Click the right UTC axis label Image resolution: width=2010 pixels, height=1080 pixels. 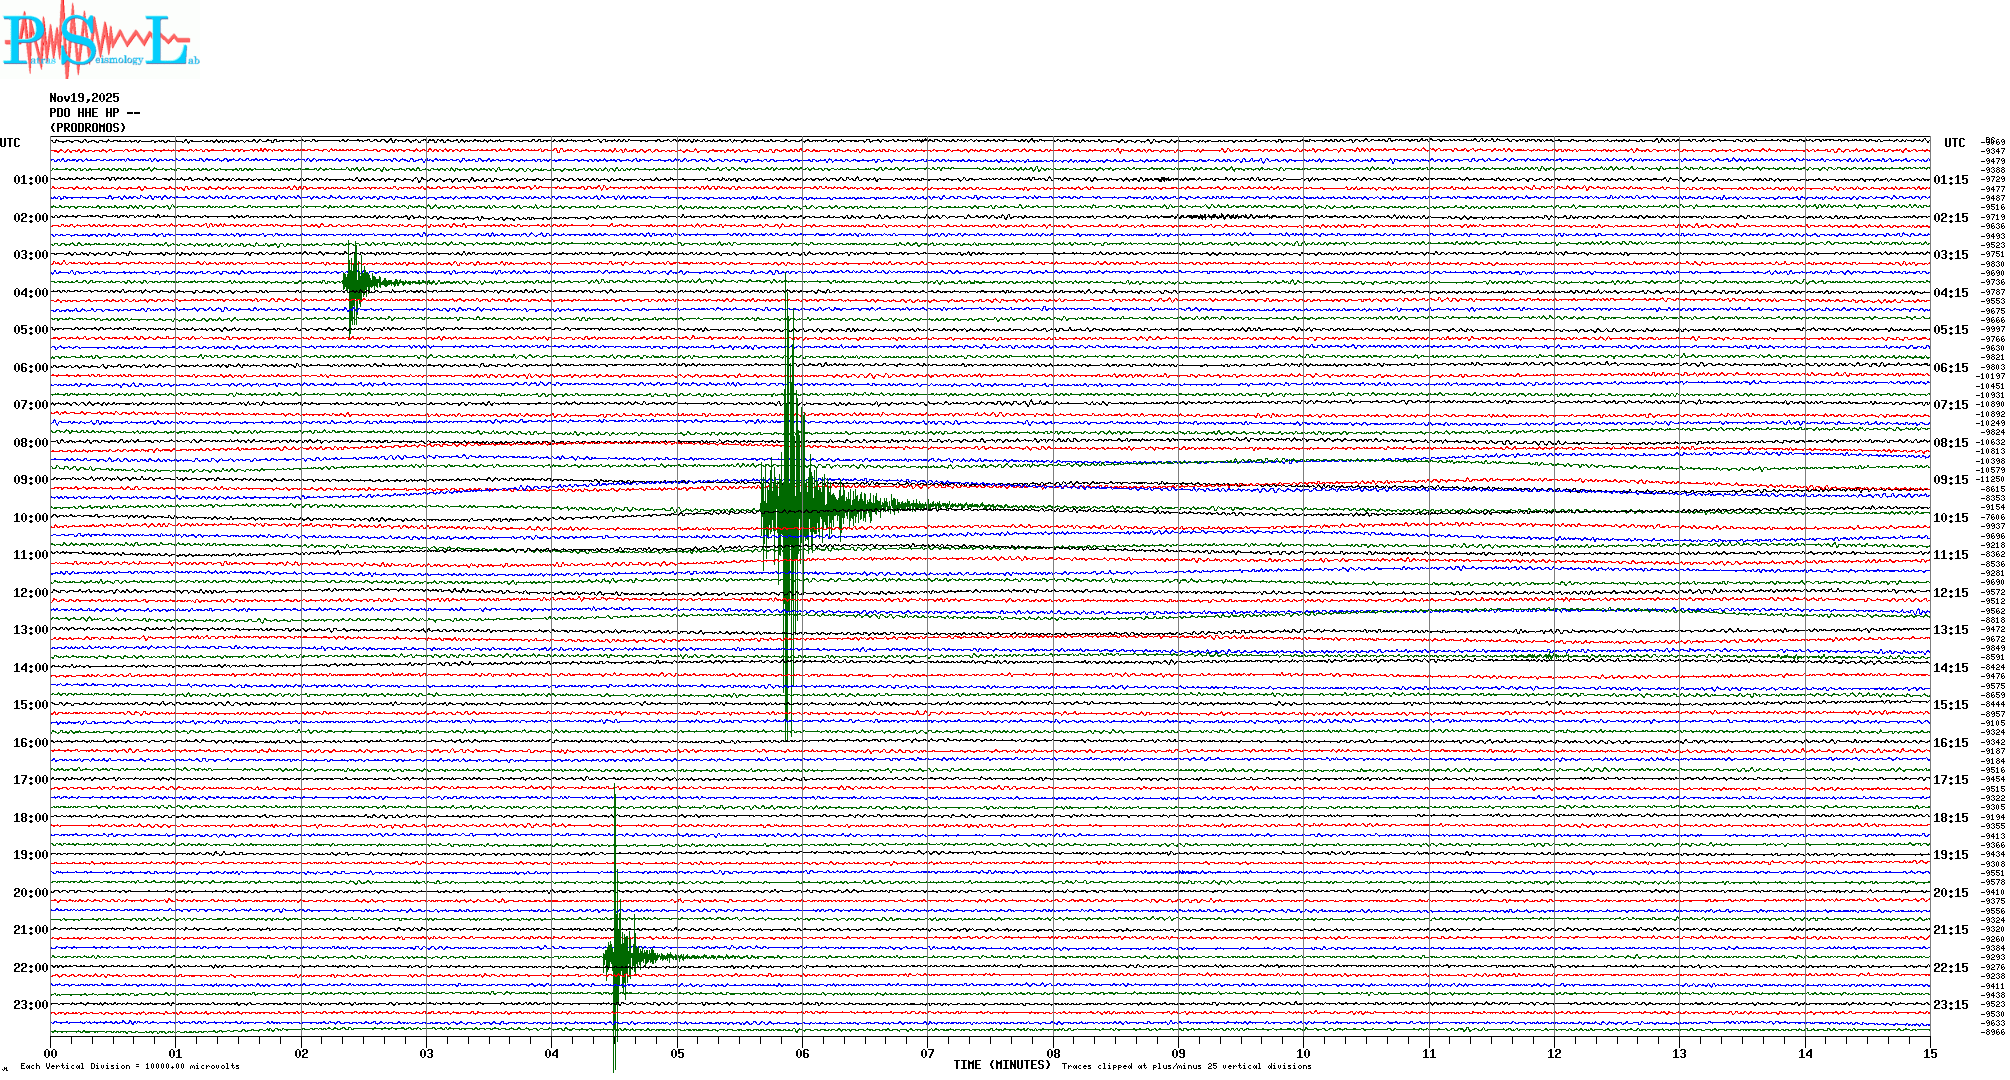(1954, 143)
